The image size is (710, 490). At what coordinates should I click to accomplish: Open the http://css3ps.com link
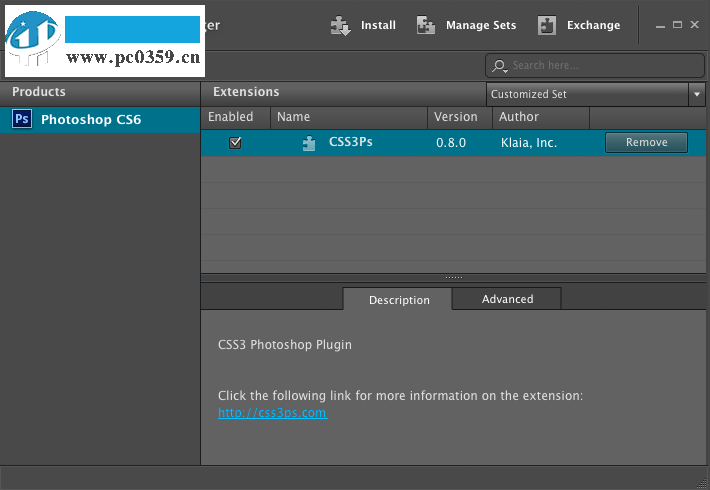(x=273, y=413)
